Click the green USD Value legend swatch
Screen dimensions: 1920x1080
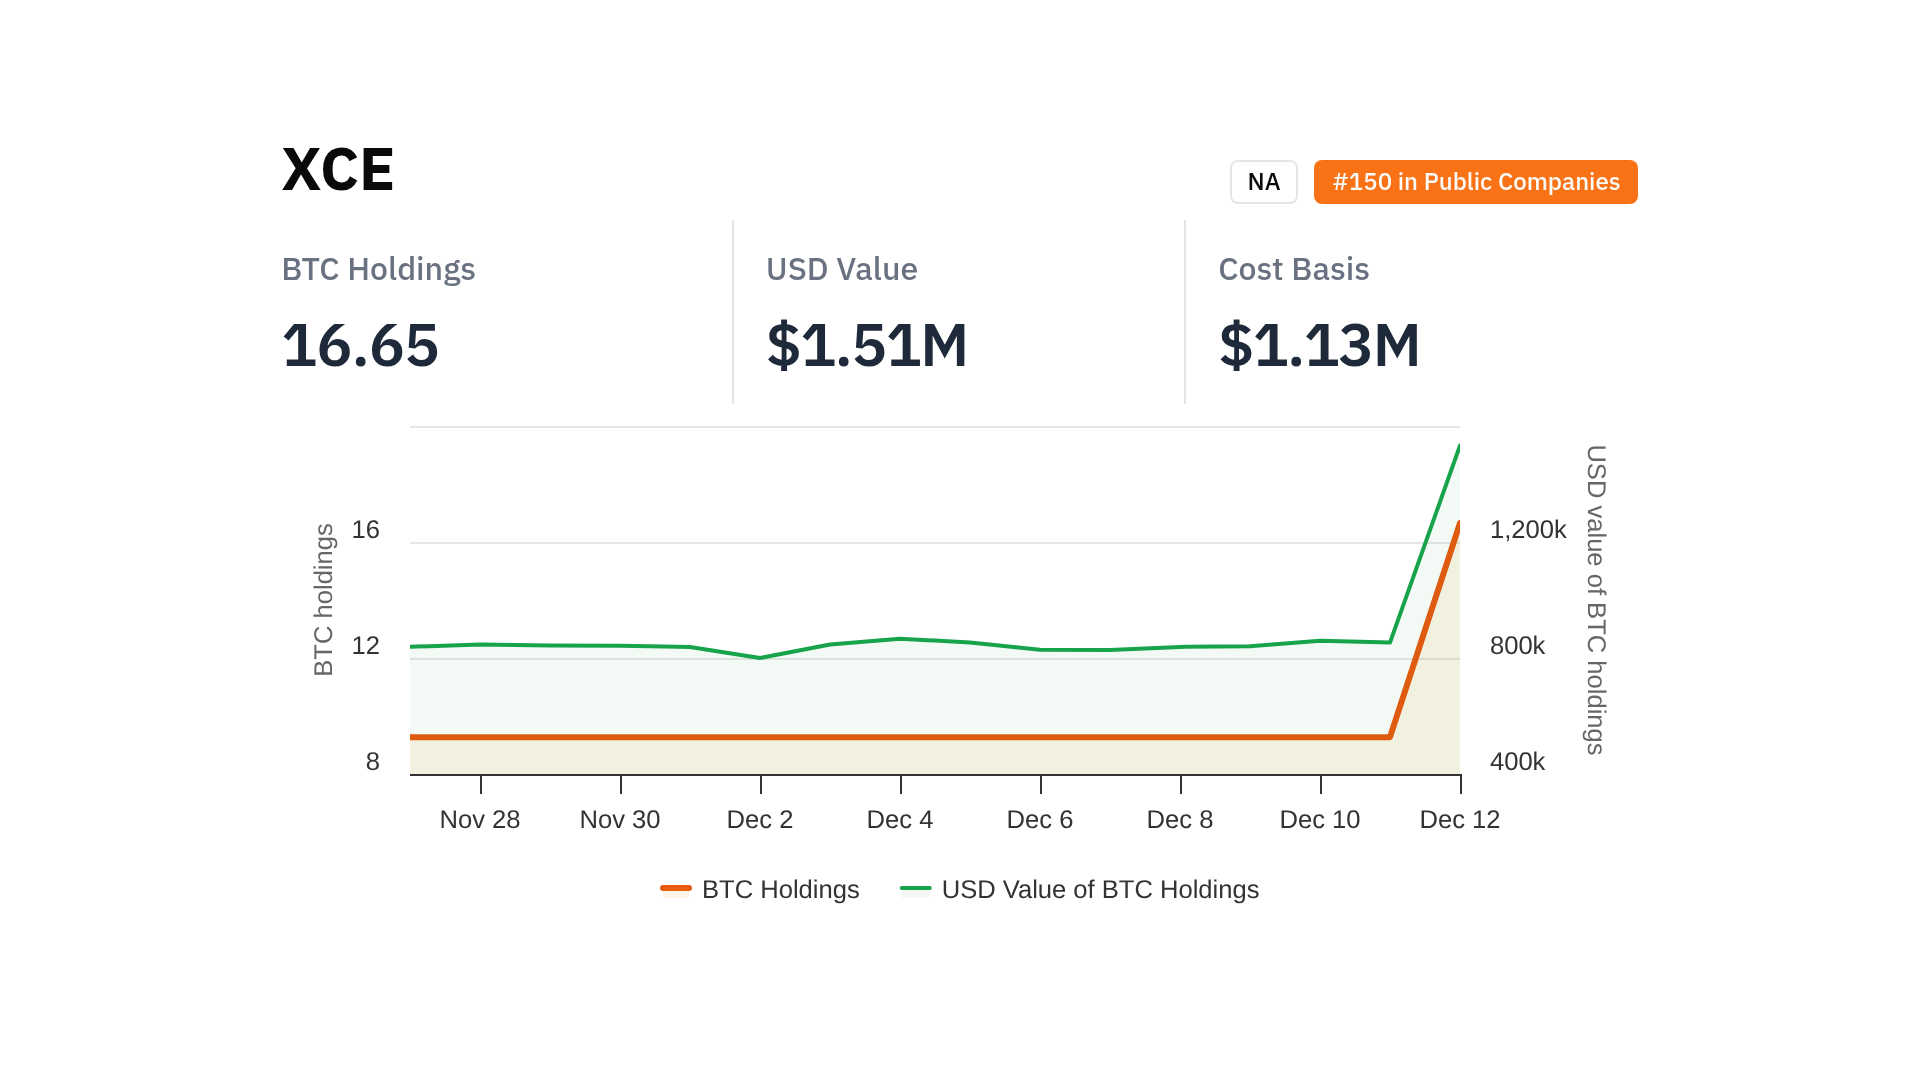coord(915,888)
